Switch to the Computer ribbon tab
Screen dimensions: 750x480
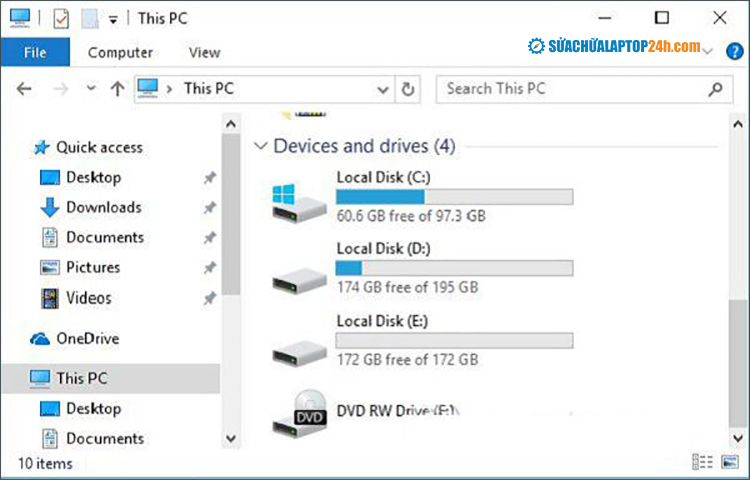tap(120, 52)
